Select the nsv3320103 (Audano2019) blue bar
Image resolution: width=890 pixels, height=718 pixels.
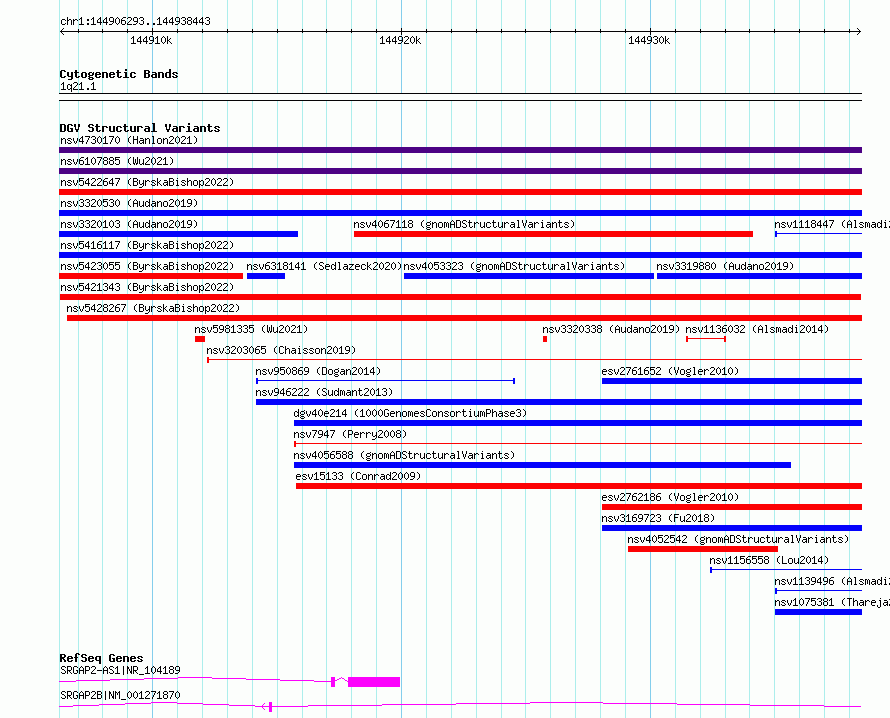pos(178,234)
